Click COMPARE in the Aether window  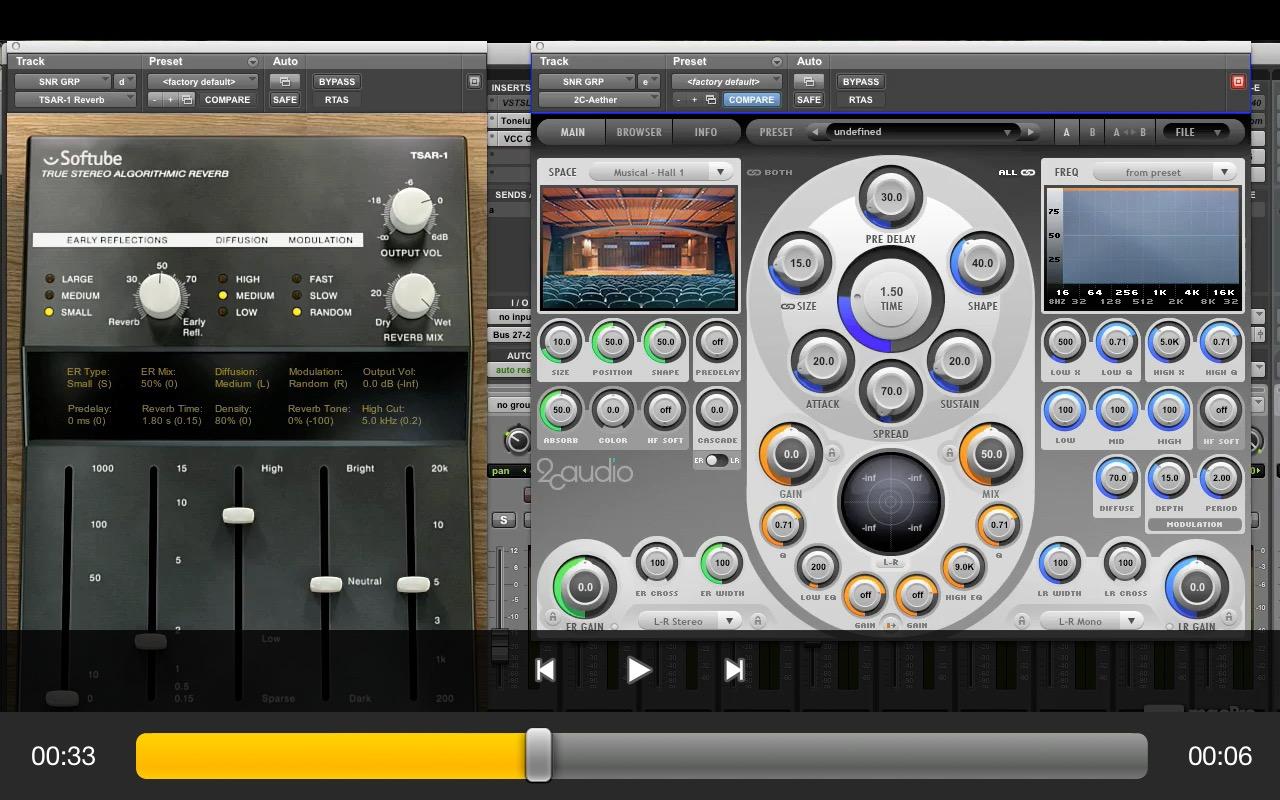[x=751, y=100]
